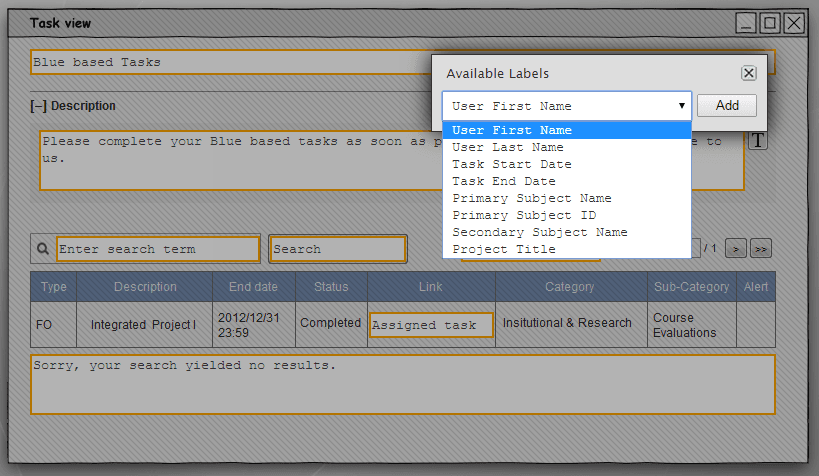The width and height of the screenshot is (819, 476).
Task: Choose Primary Subject Name option
Action: pos(567,198)
